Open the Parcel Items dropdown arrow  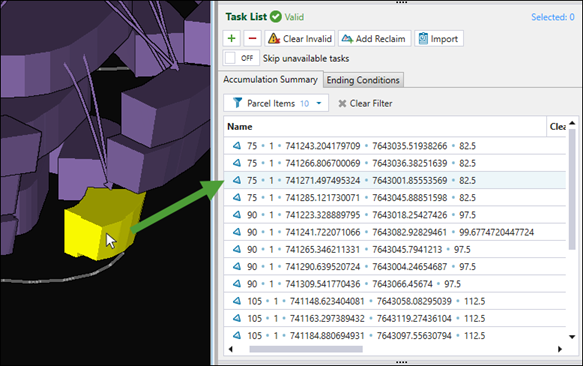[319, 103]
